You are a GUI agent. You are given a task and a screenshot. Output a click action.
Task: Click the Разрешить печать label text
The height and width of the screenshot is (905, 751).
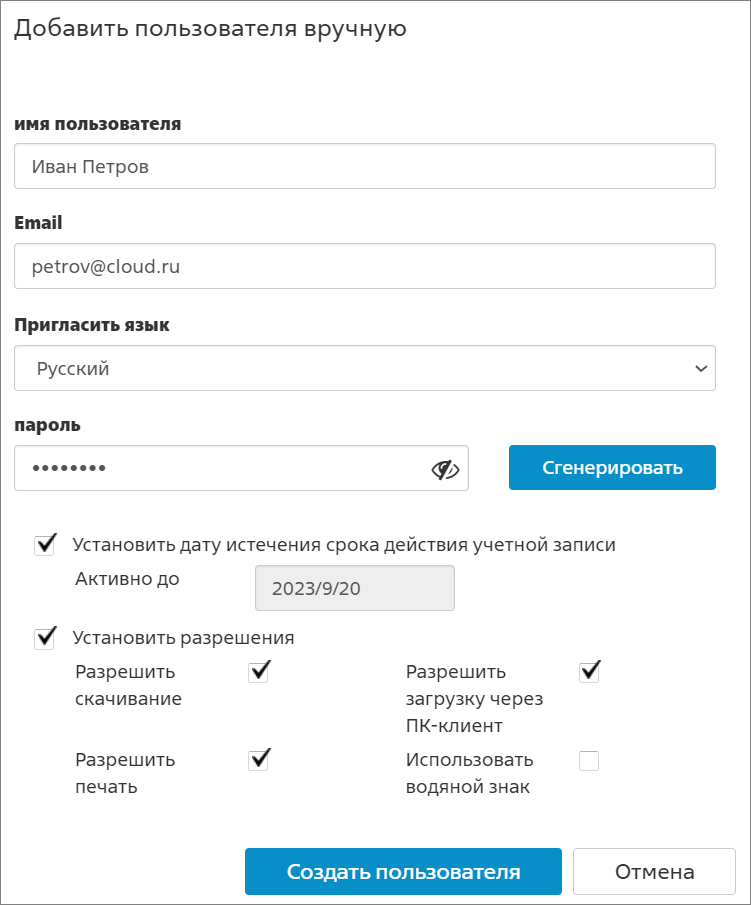pos(125,773)
